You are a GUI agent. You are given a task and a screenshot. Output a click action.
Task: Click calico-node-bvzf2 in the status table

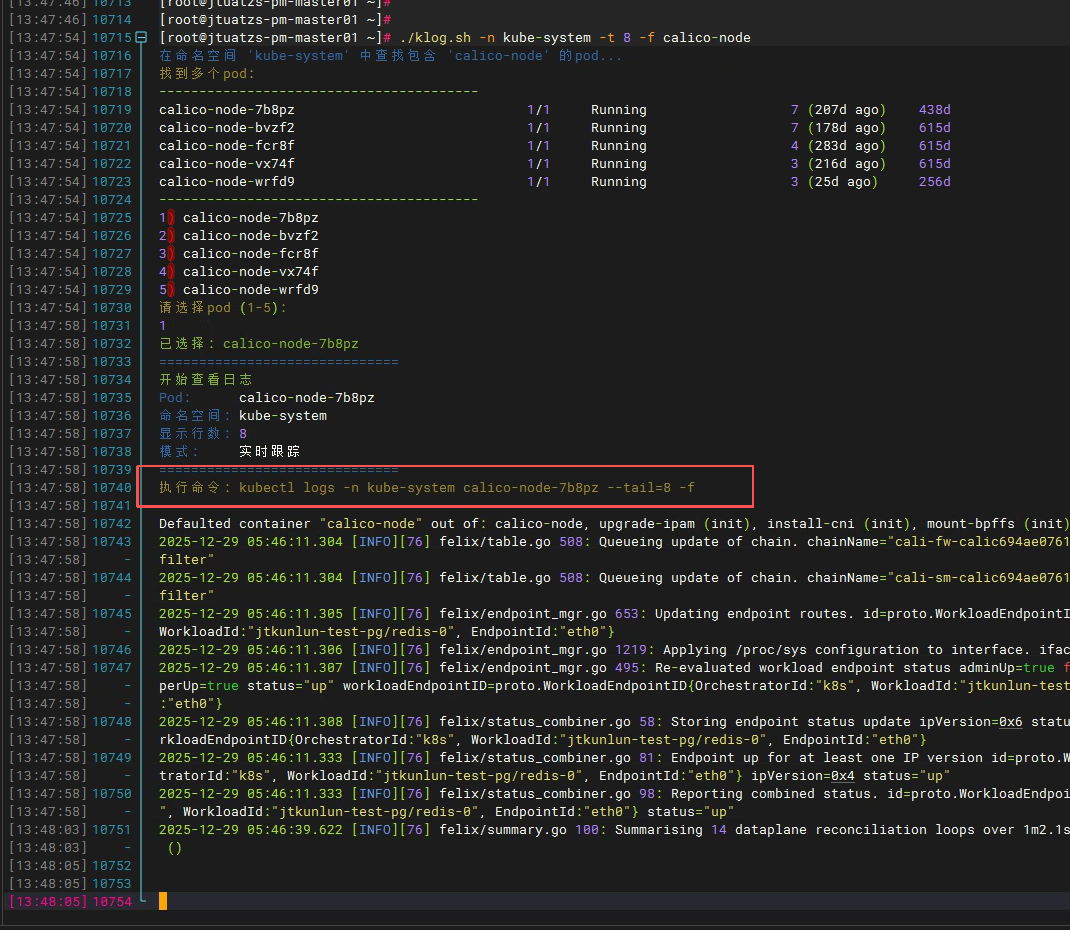click(x=227, y=128)
